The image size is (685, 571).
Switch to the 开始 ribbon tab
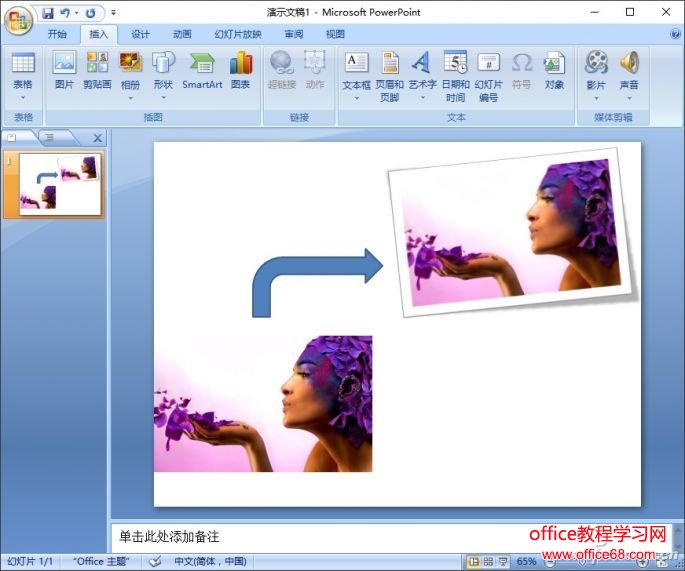click(57, 34)
